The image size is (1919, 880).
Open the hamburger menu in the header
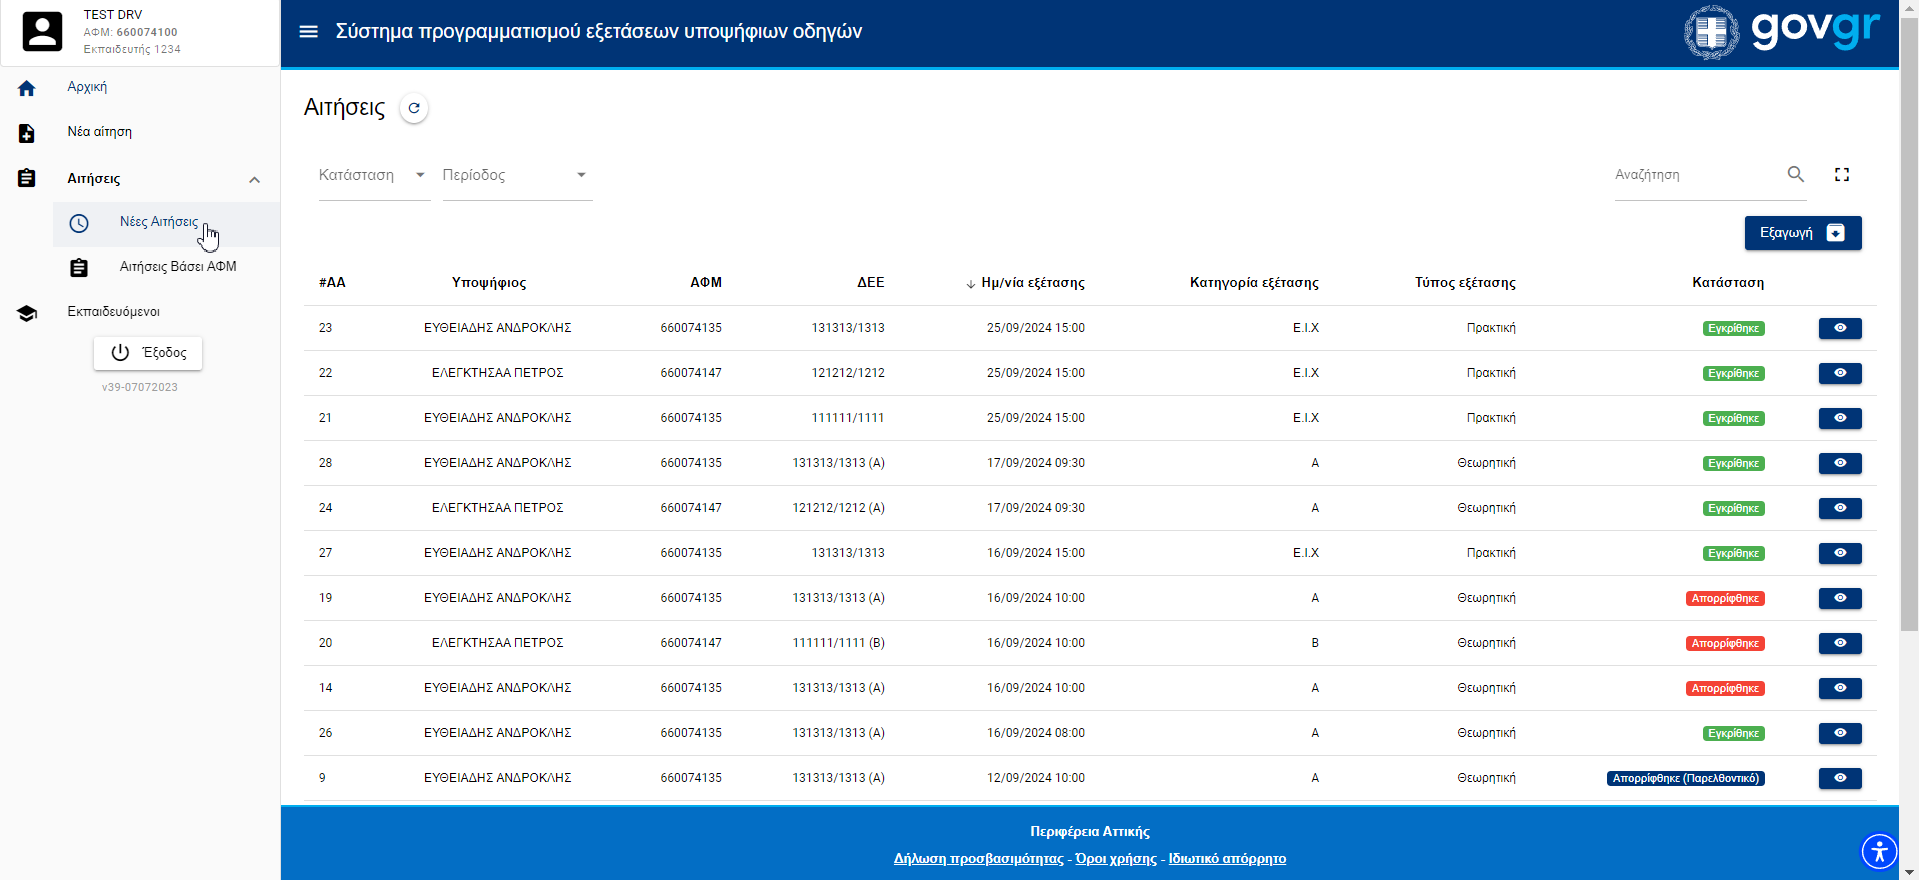tap(309, 32)
